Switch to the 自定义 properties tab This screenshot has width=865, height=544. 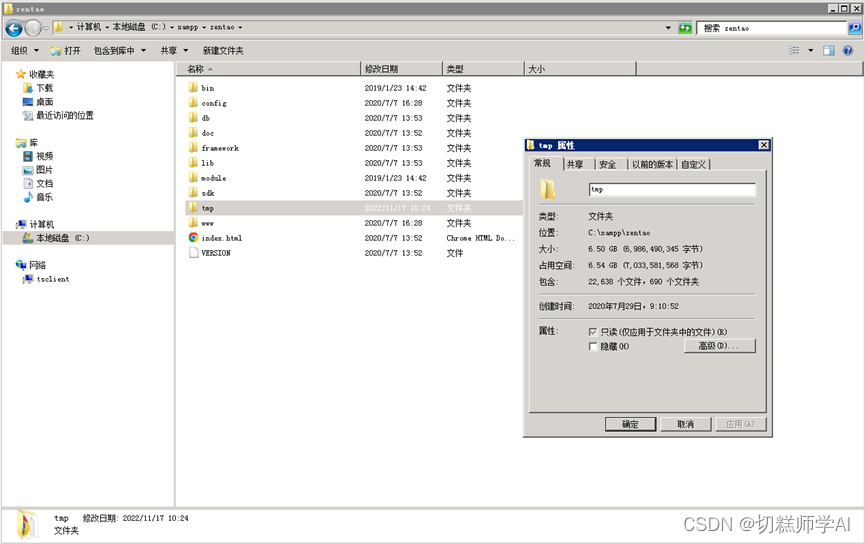click(693, 164)
